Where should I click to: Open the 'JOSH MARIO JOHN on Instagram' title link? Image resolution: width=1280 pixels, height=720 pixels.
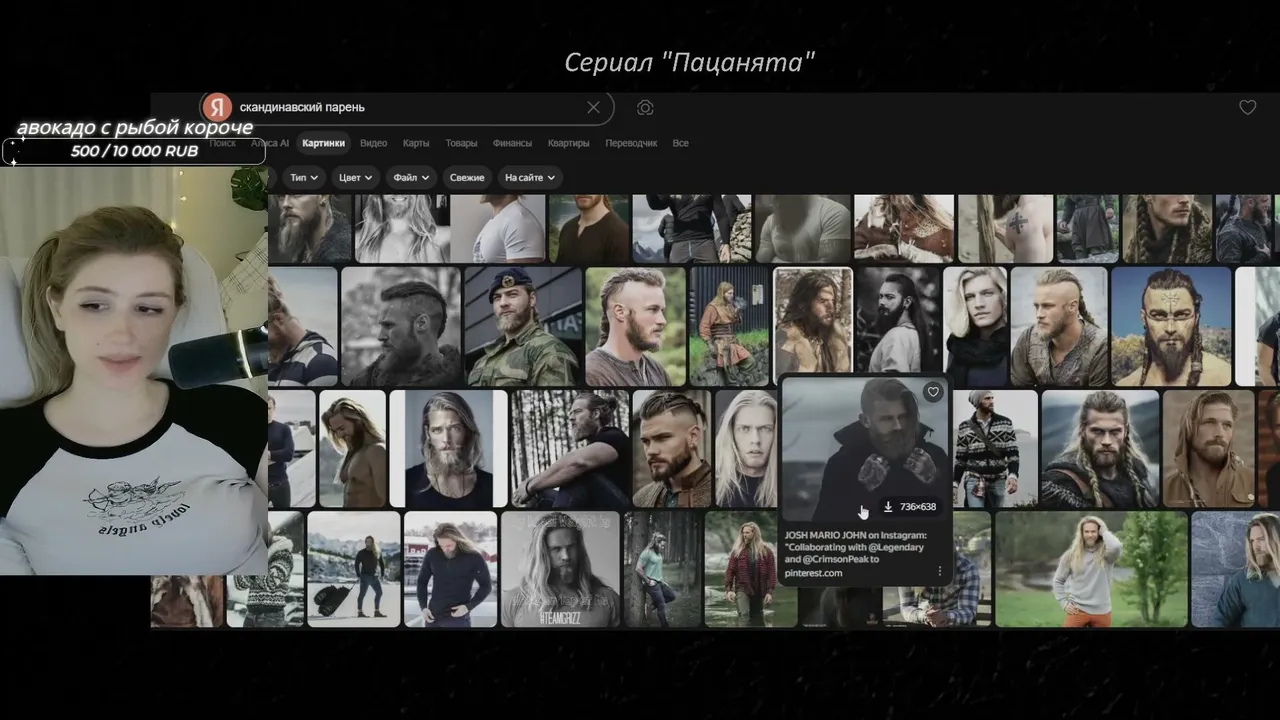click(855, 547)
